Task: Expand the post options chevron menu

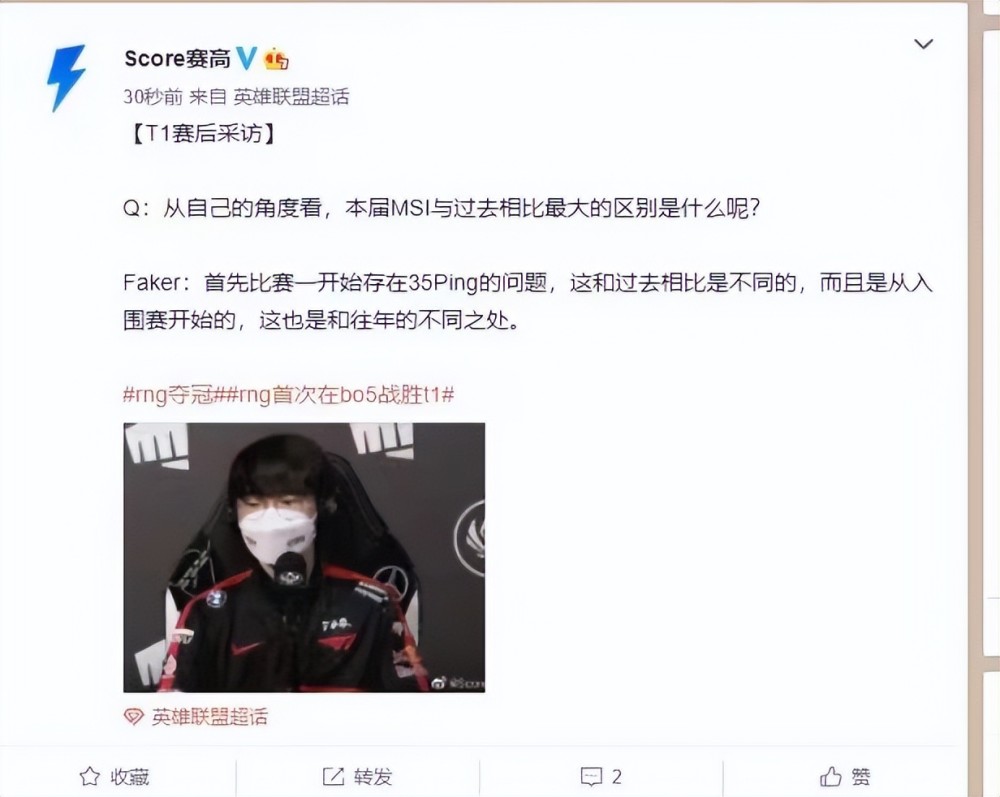Action: (x=923, y=44)
